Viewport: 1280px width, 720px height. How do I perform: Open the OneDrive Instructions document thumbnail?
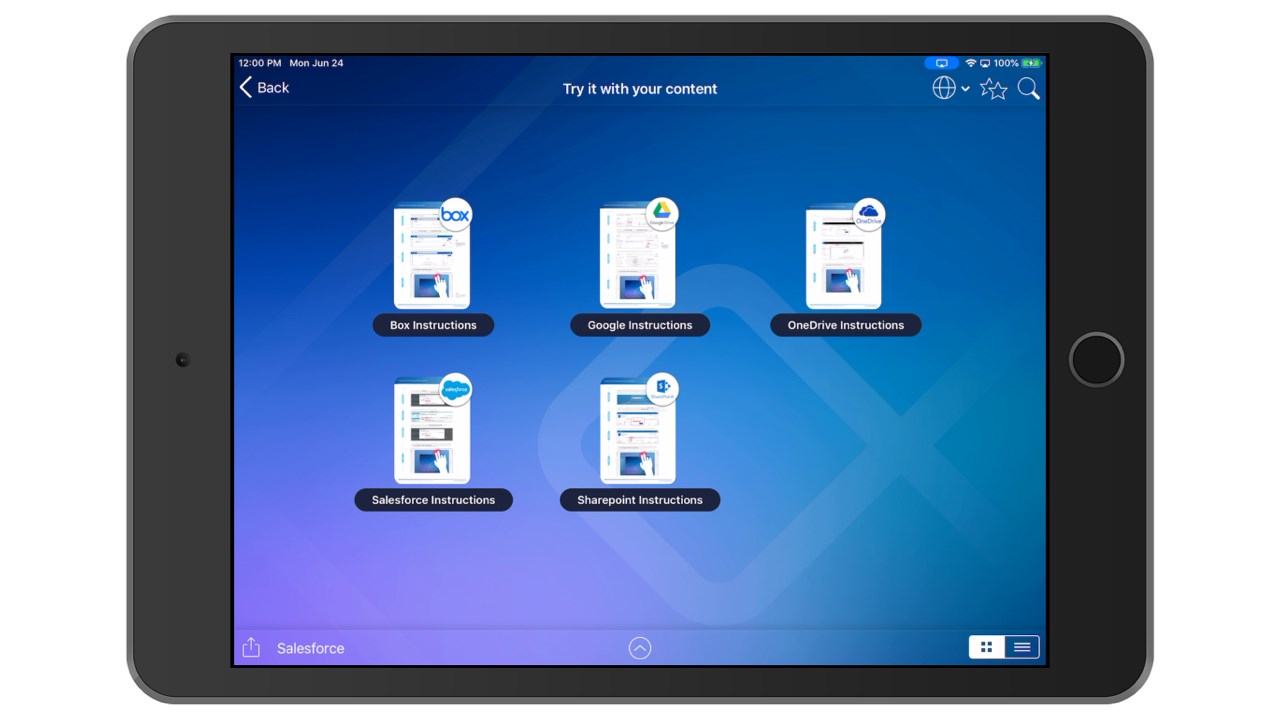[844, 258]
